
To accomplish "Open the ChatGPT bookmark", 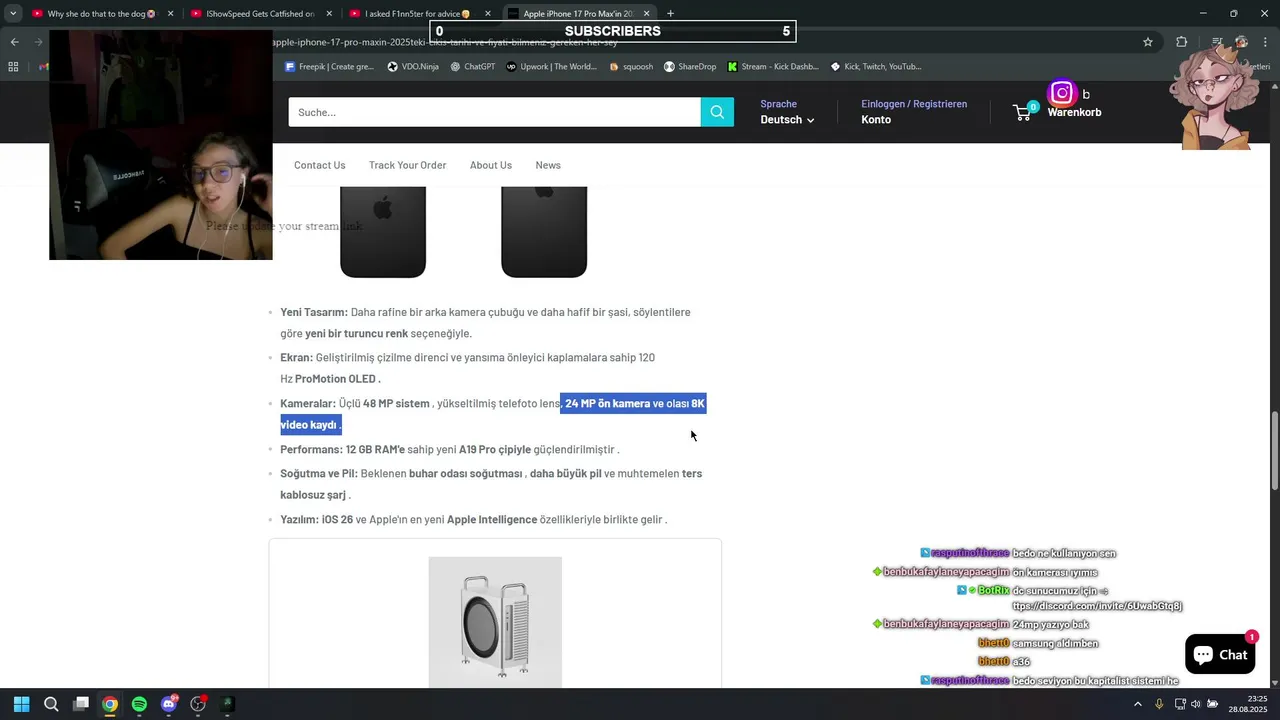I will [x=472, y=67].
